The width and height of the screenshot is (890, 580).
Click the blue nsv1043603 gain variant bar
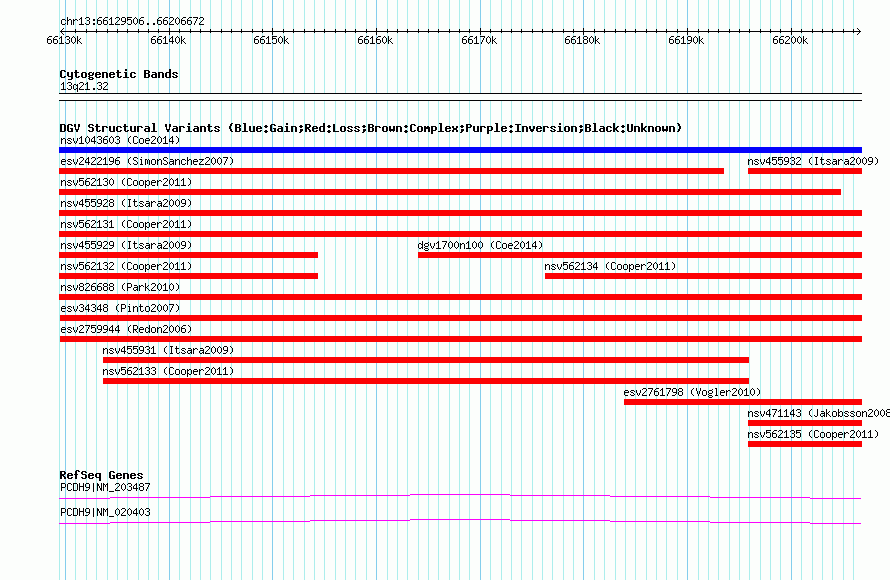(460, 150)
